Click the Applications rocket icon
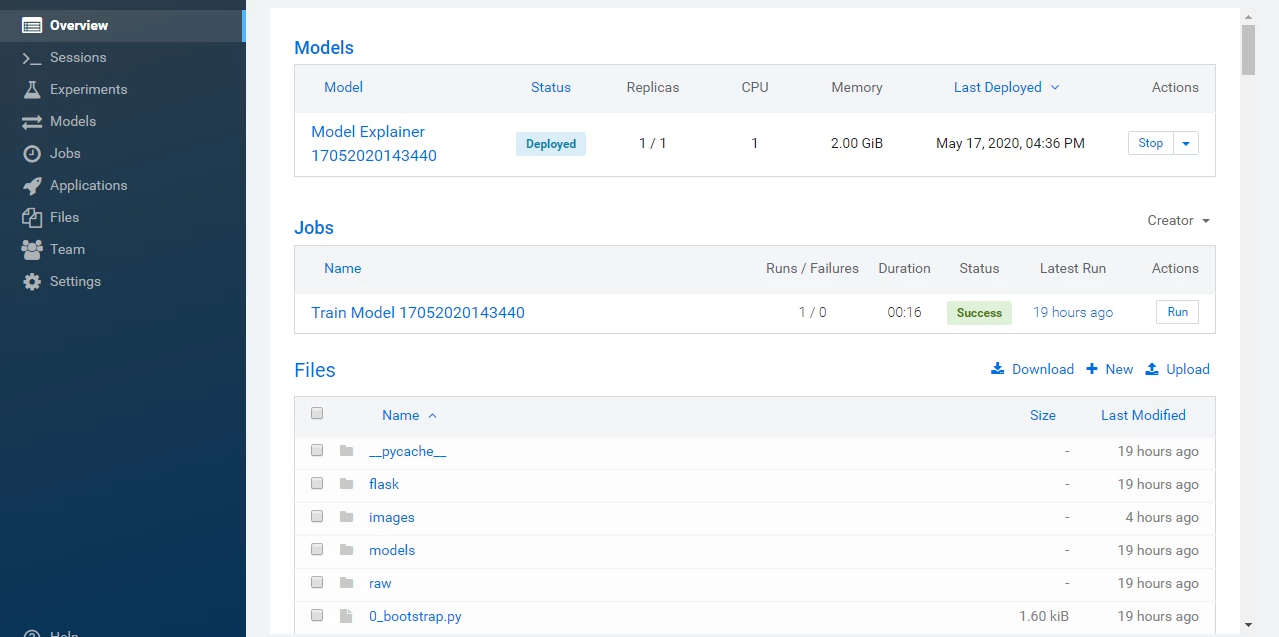The image size is (1279, 637). coord(32,185)
